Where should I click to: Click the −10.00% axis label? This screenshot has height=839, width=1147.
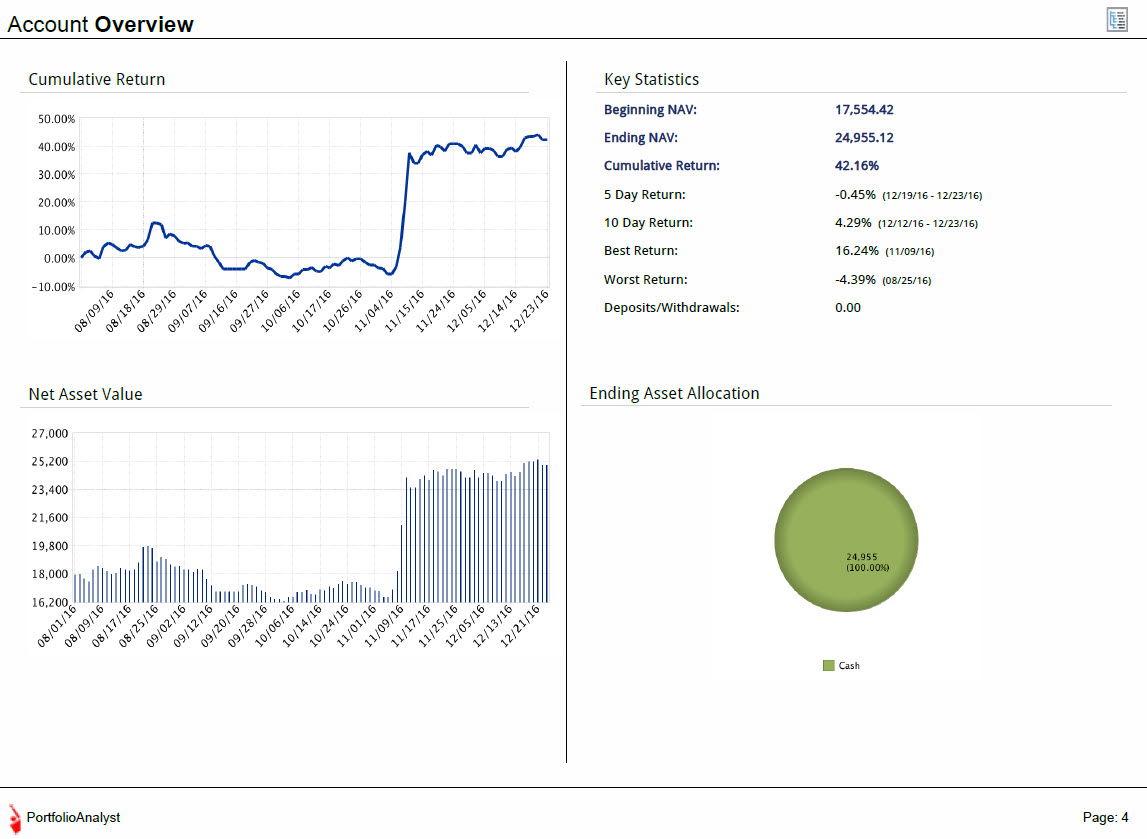click(x=53, y=287)
